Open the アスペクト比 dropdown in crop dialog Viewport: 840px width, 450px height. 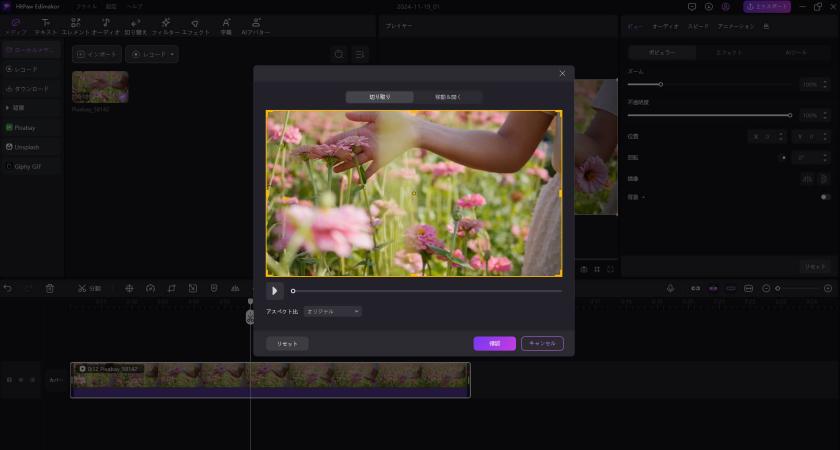click(x=333, y=311)
